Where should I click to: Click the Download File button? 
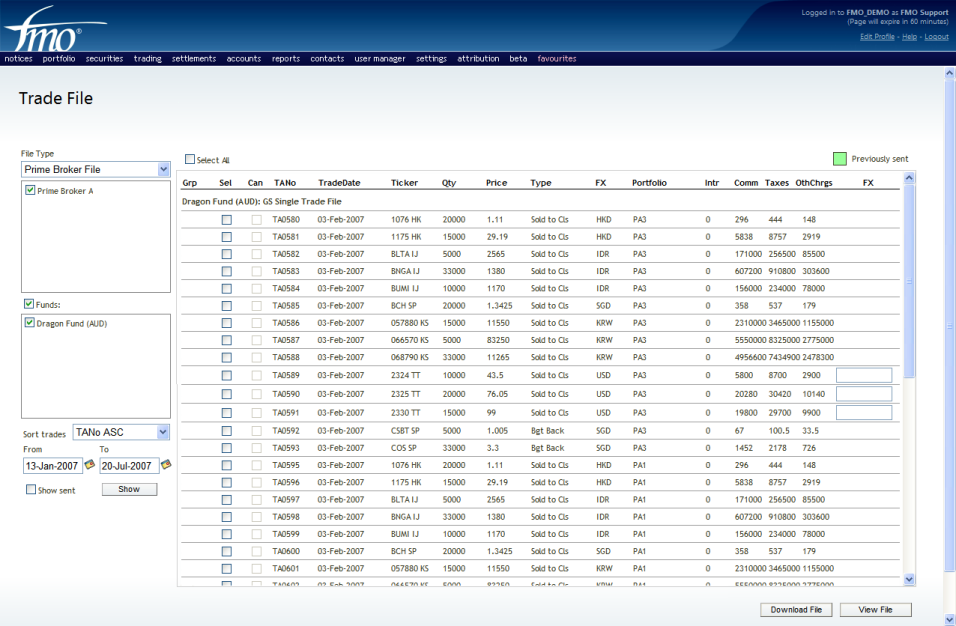coord(796,610)
